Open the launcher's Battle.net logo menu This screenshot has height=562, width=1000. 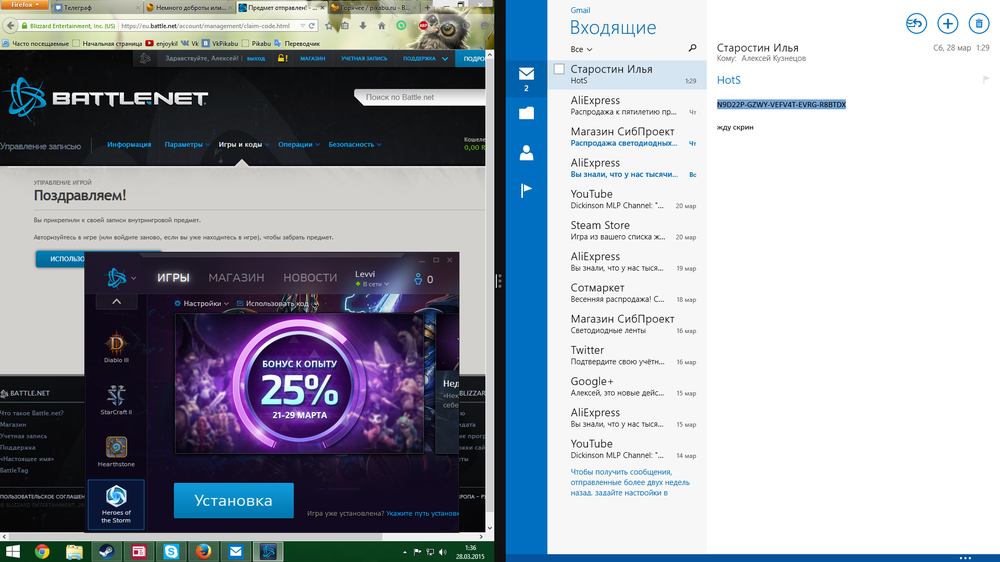point(121,277)
